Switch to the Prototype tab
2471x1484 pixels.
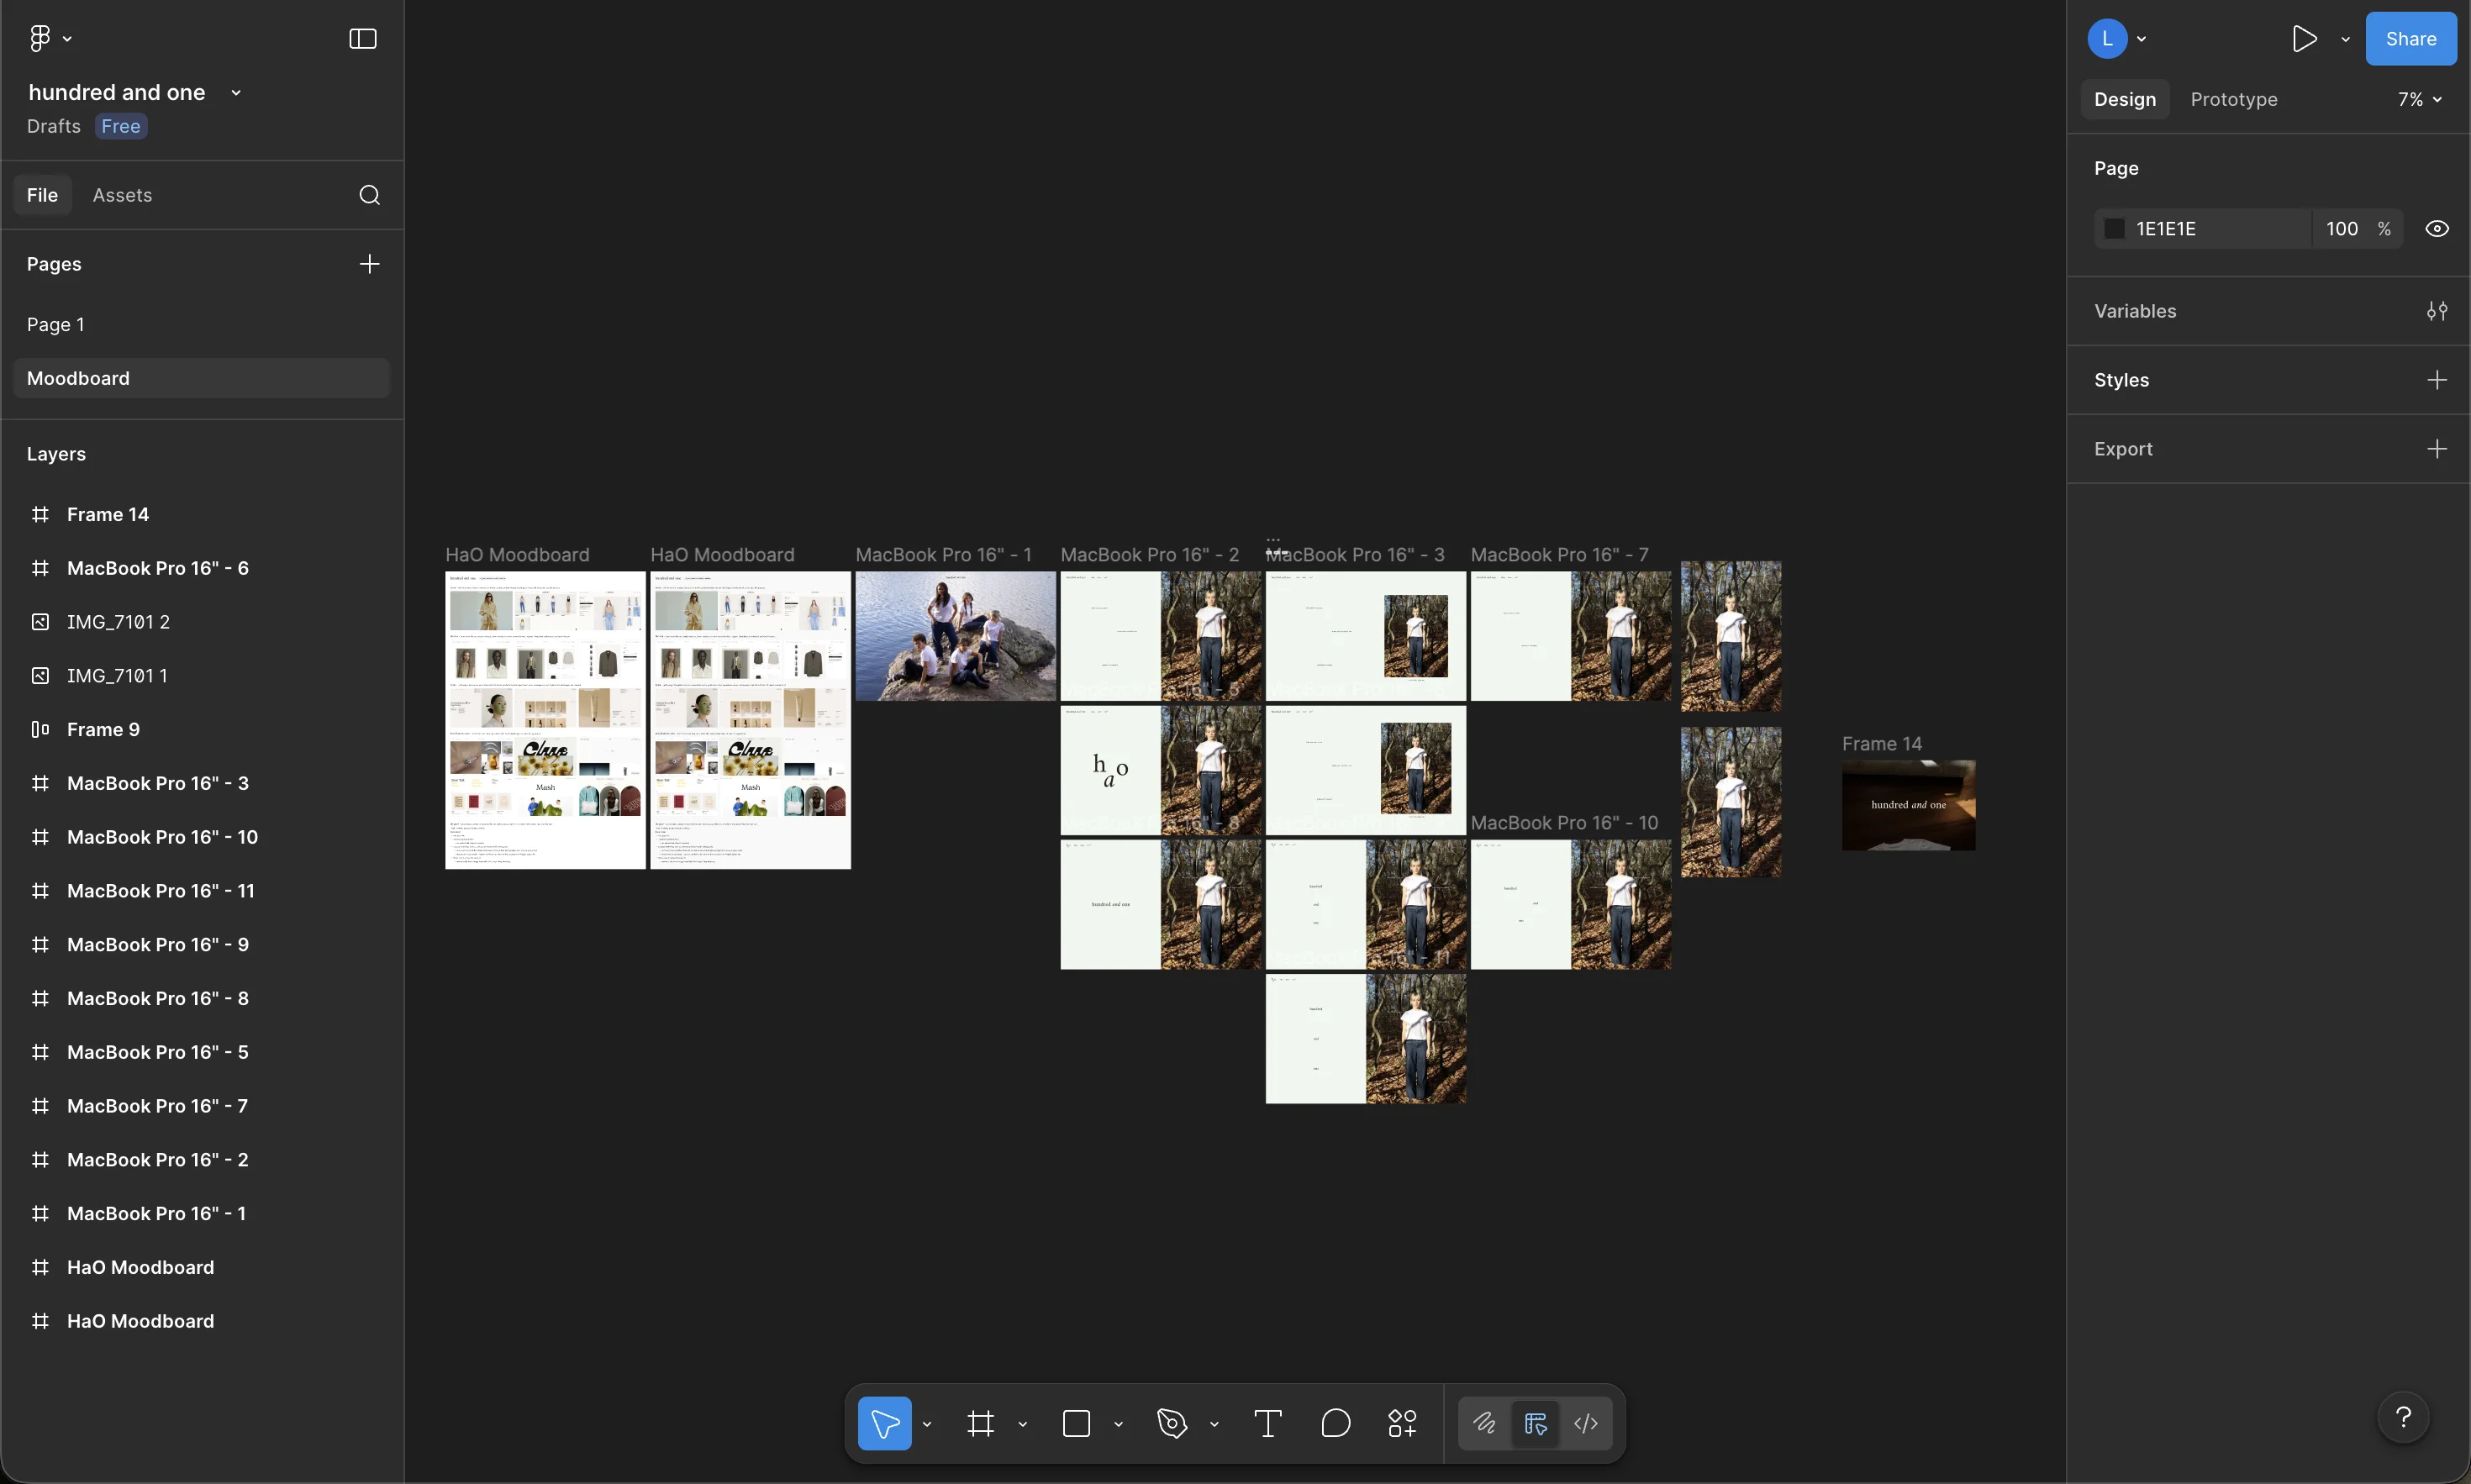(x=2232, y=99)
